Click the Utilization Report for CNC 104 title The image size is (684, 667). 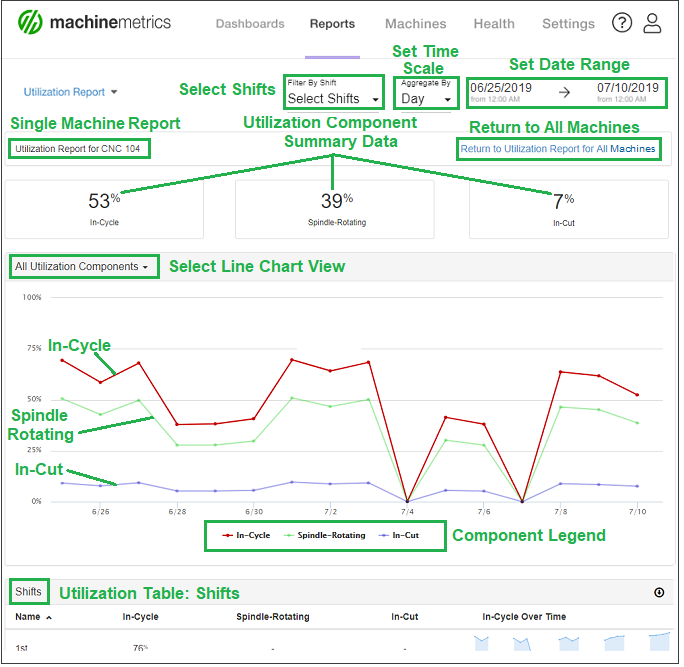click(78, 150)
